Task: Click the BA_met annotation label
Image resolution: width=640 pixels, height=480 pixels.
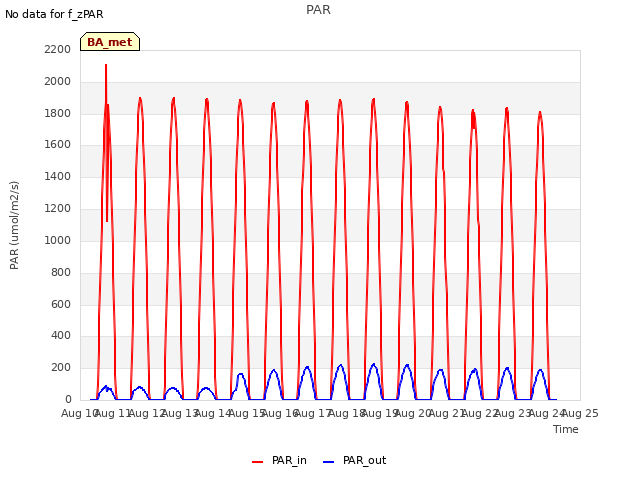Action: coord(110,42)
